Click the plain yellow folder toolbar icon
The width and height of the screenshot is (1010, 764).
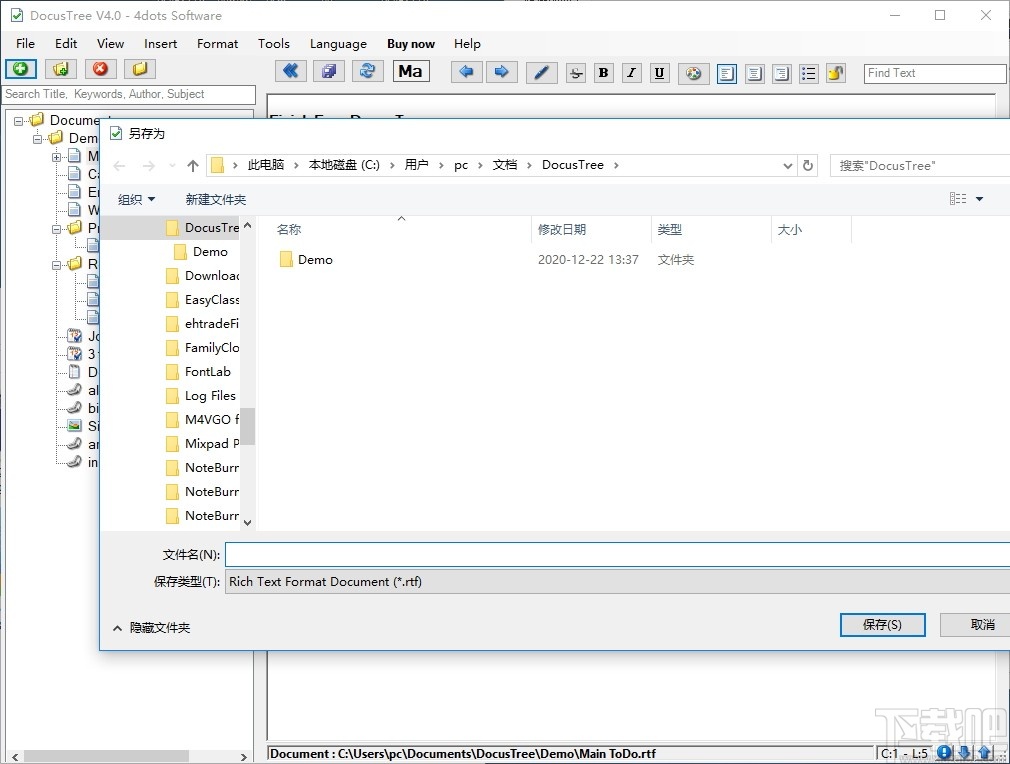[x=140, y=69]
